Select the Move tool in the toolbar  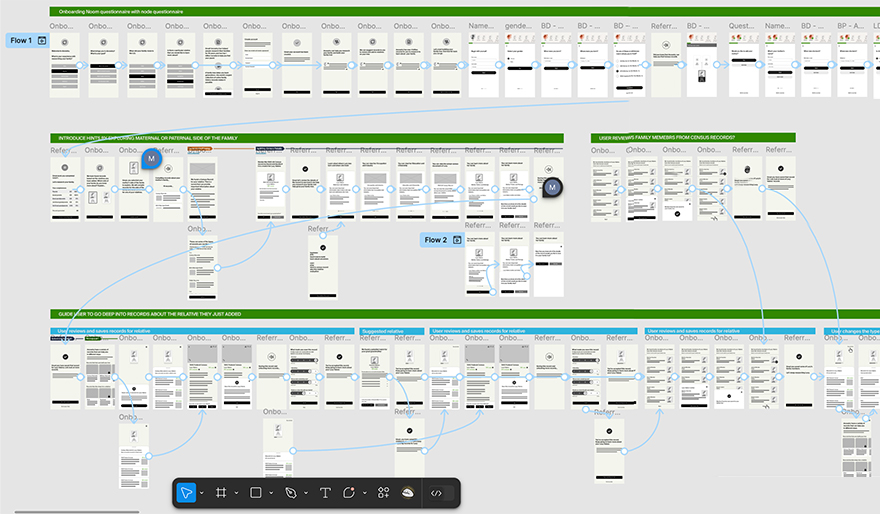(x=187, y=493)
